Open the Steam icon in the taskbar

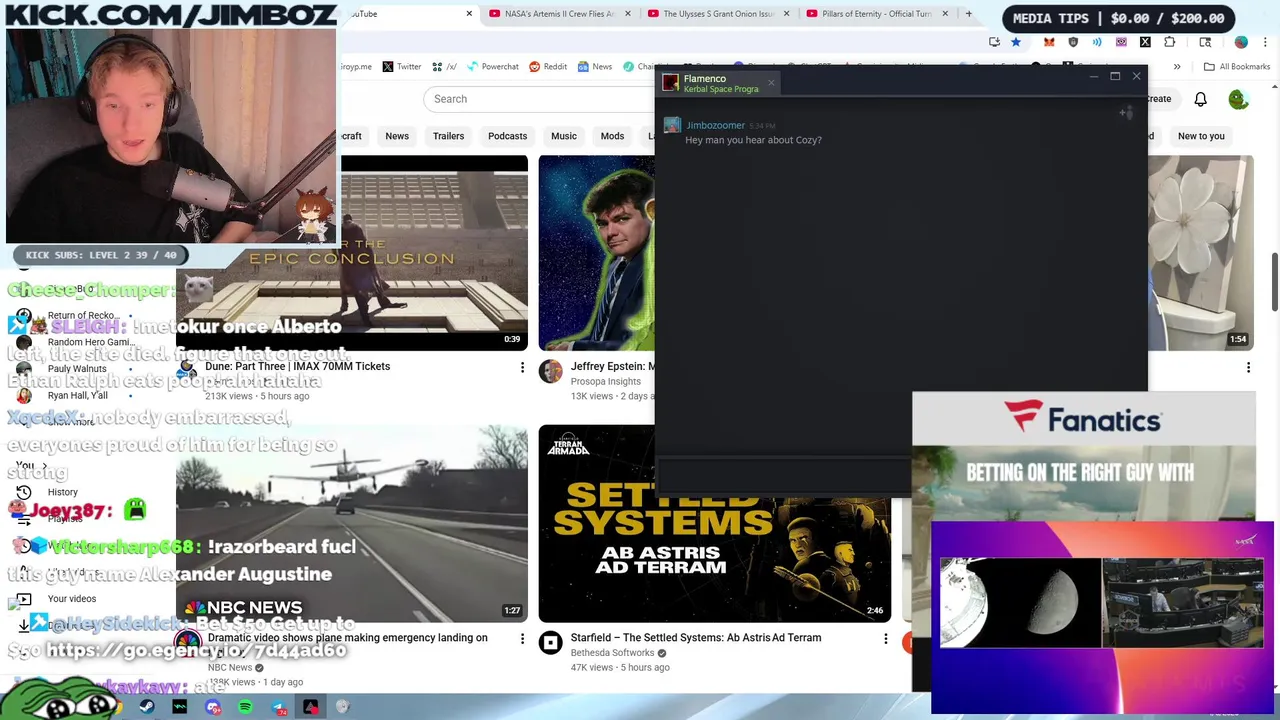147,707
